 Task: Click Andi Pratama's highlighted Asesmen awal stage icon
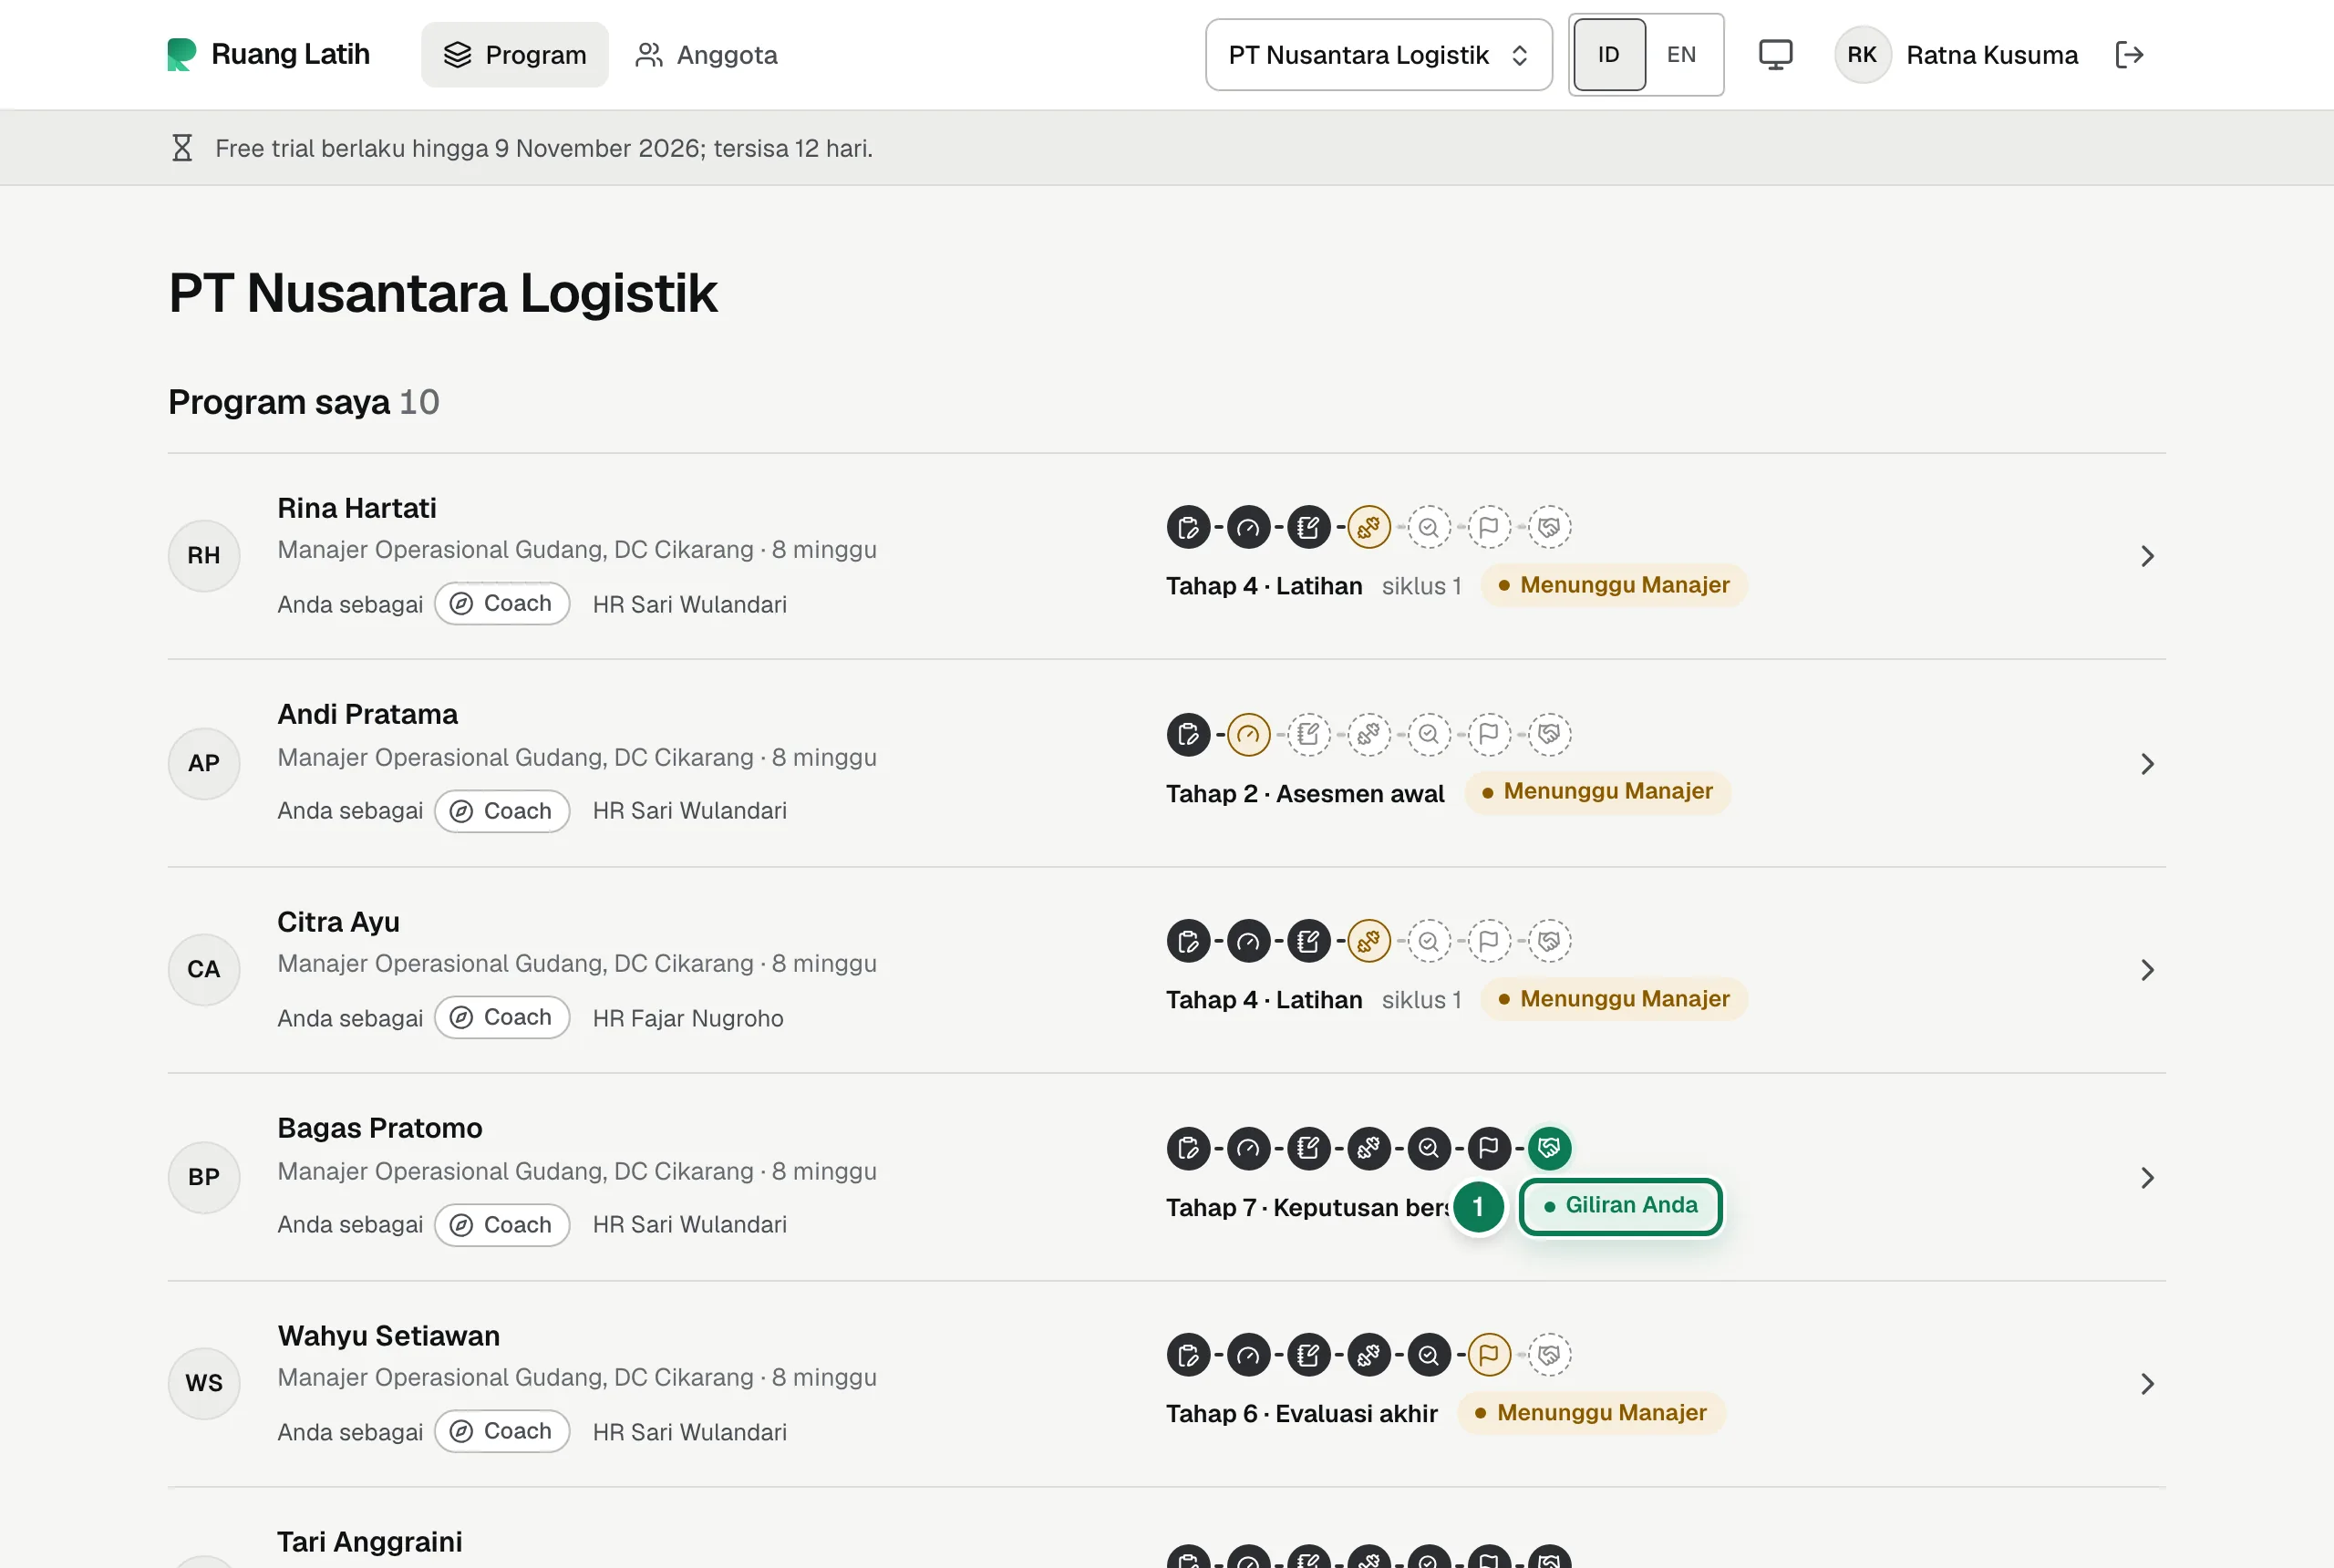[1248, 734]
